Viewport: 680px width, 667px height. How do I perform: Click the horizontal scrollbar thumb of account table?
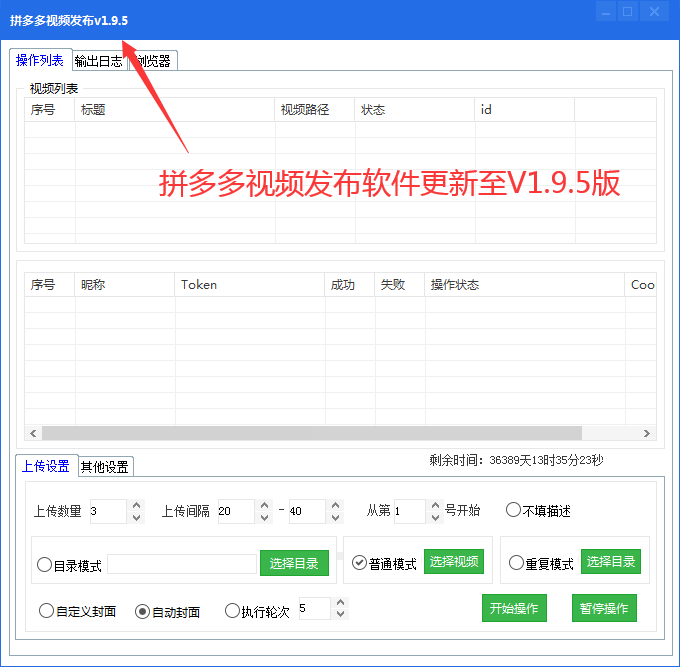pos(312,433)
